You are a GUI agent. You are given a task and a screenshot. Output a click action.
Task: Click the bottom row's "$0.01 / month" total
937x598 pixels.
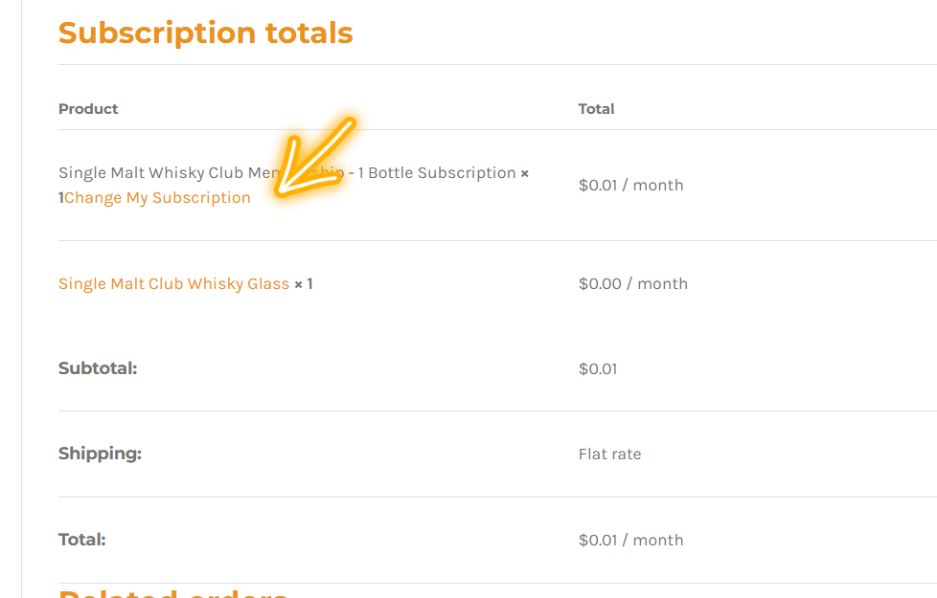630,540
